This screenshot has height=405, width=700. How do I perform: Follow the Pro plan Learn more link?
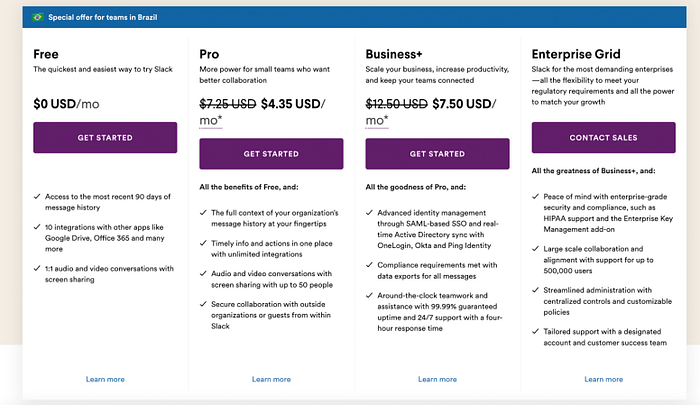coord(271,379)
